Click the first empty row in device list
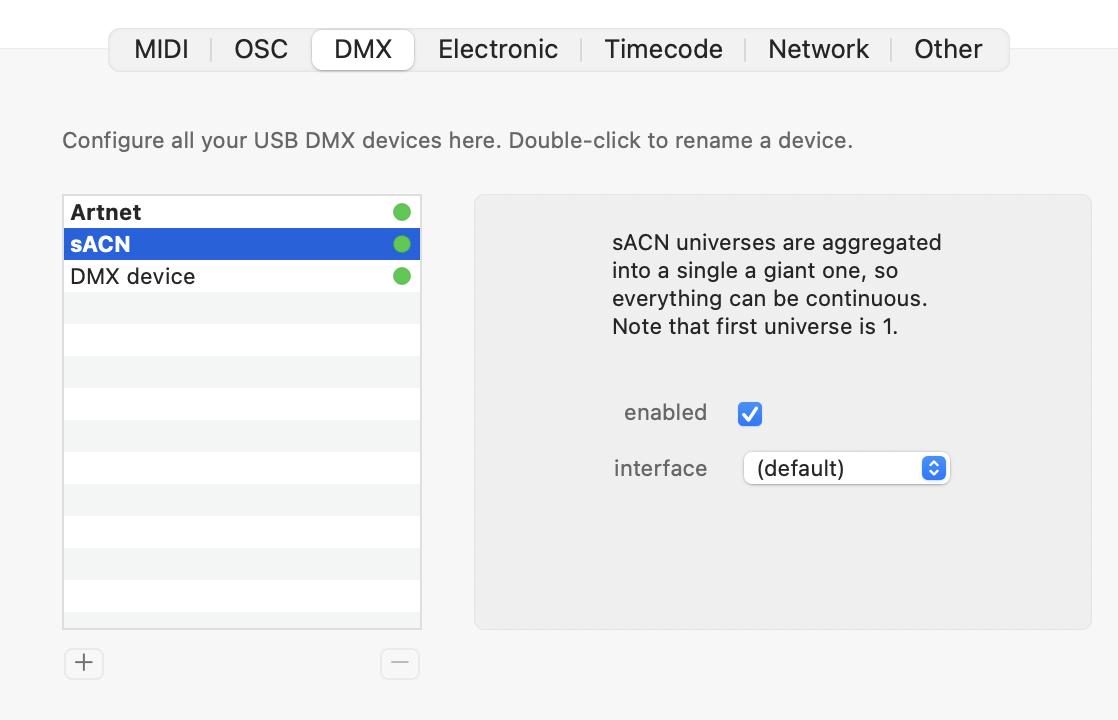Viewport: 1118px width, 720px height. coord(241,308)
